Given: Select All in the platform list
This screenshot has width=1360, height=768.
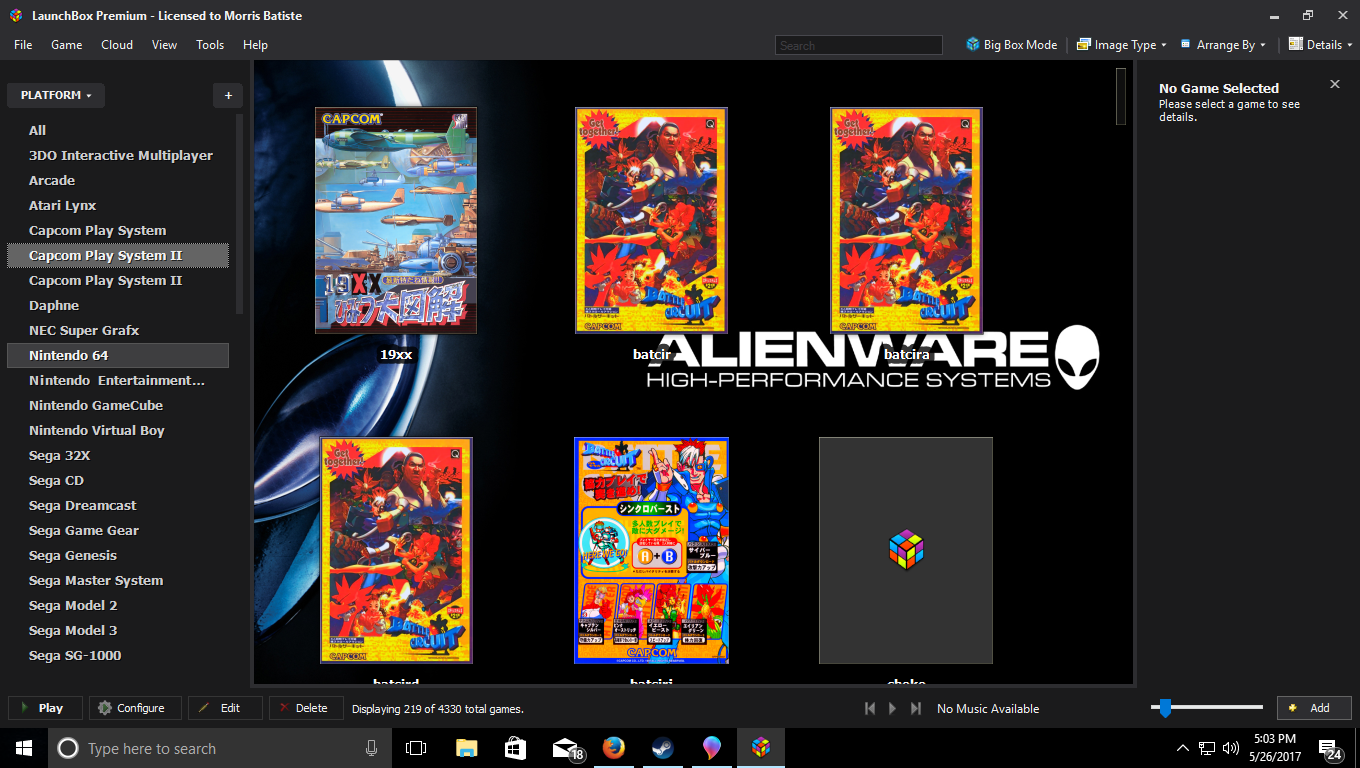Looking at the screenshot, I should (x=118, y=130).
